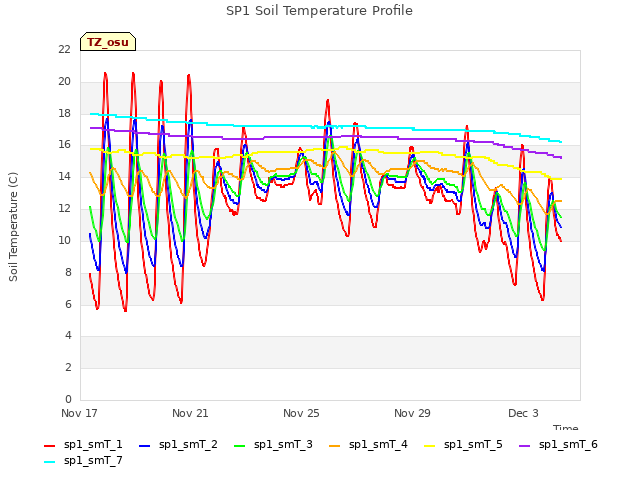Click the 16 y-axis tick label

[64, 144]
